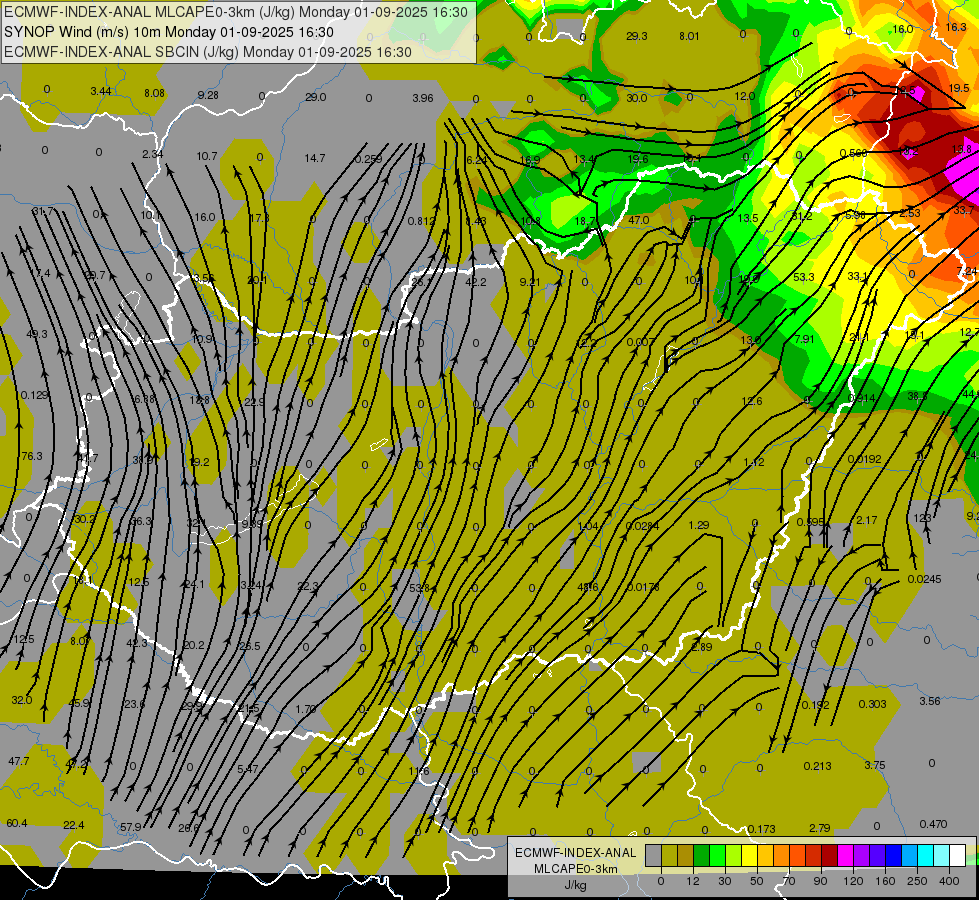Click the map value '0.173'
The height and width of the screenshot is (900, 979).
click(x=762, y=829)
